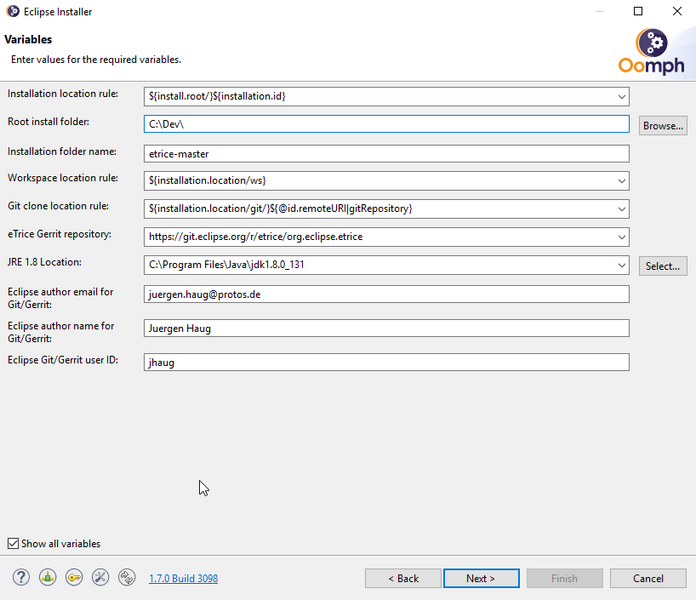Uncheck the Show all variables checkbox
The height and width of the screenshot is (600, 696).
pyautogui.click(x=13, y=543)
